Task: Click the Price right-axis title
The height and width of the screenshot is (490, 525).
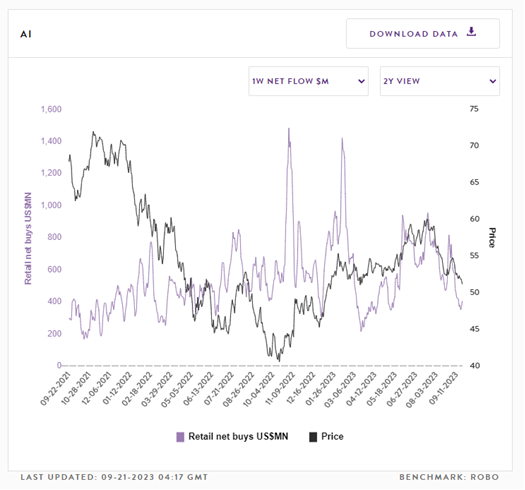Action: coord(492,237)
